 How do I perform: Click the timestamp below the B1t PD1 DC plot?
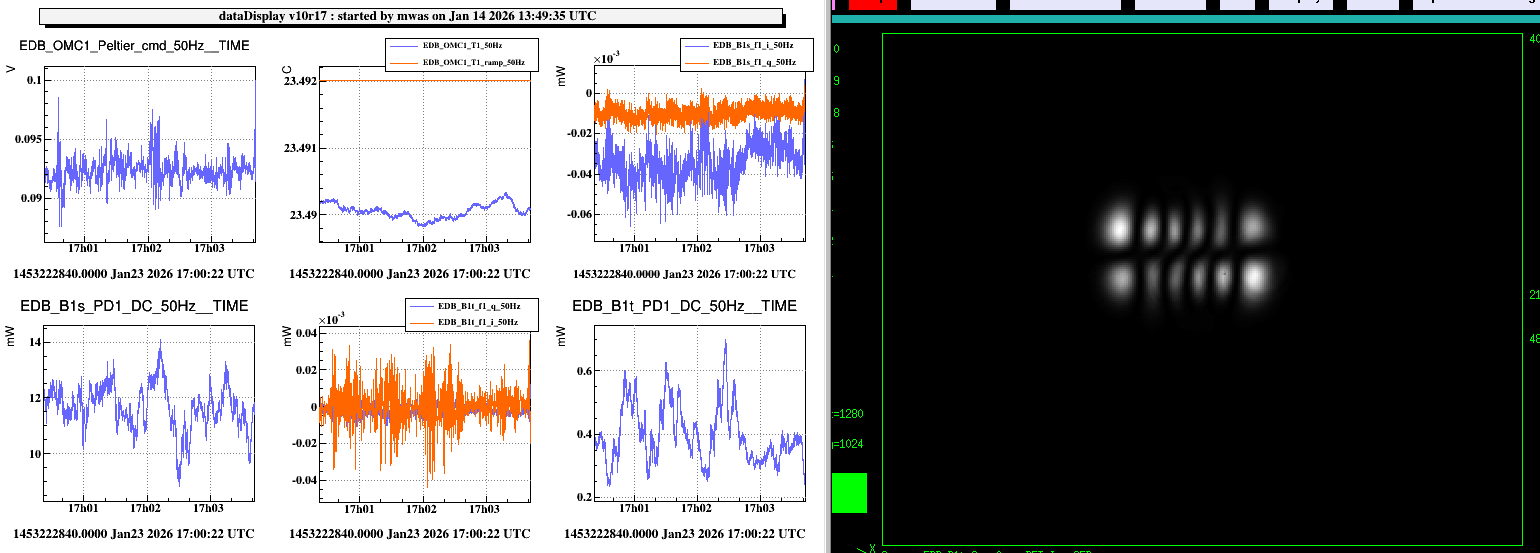click(x=684, y=534)
